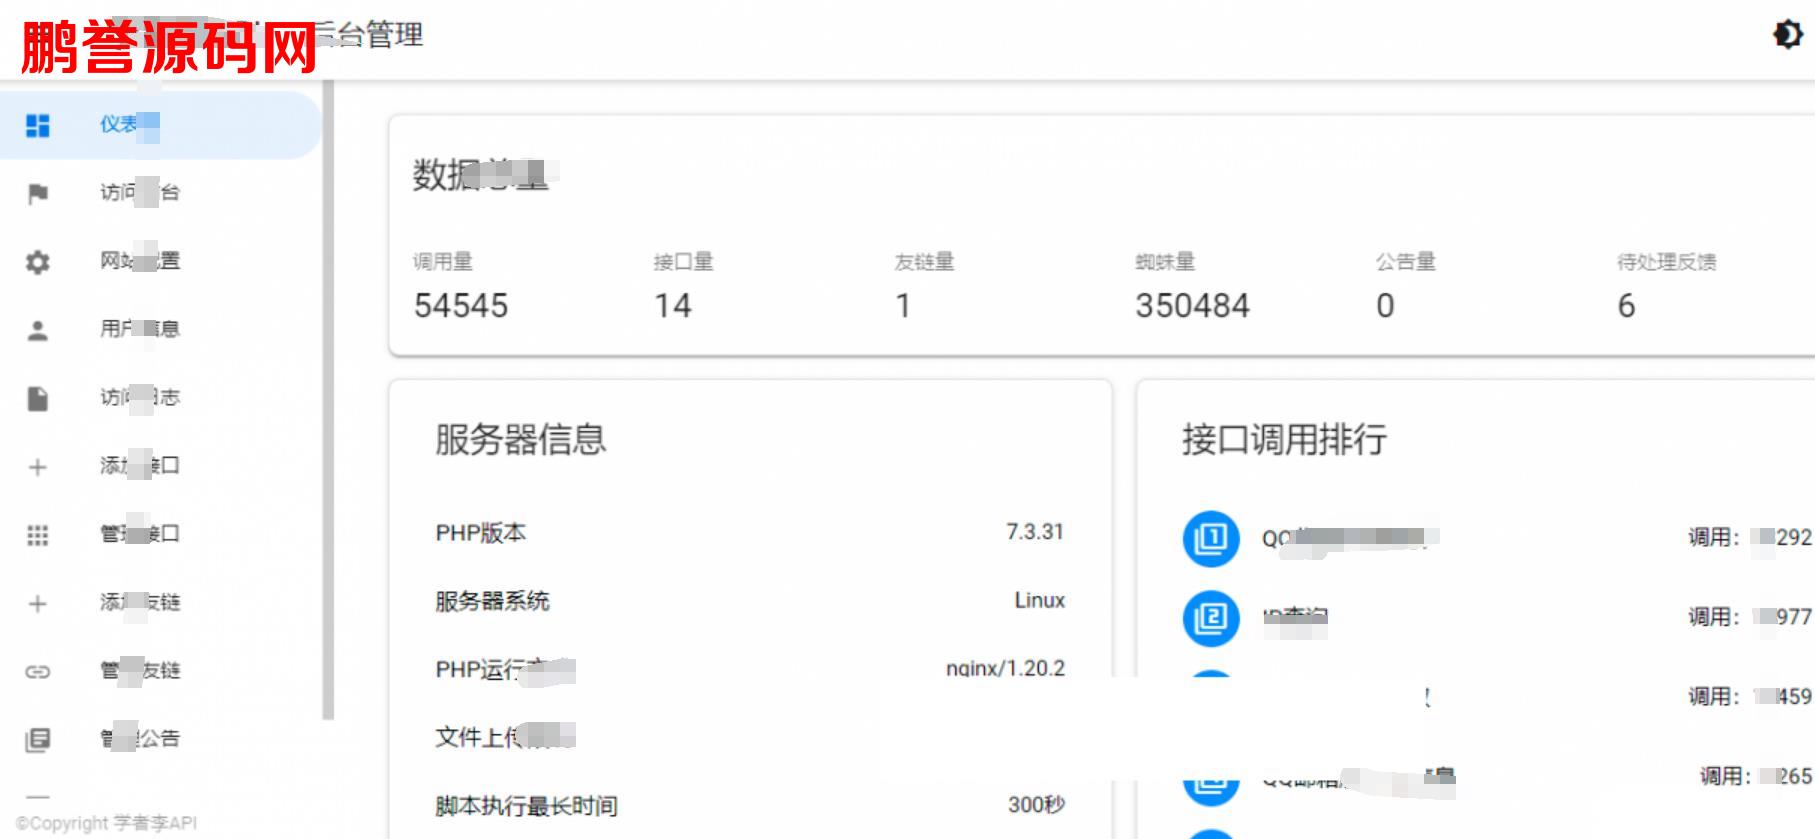
Task: Click the nginx/1.20.2 value
Action: pos(1006,668)
